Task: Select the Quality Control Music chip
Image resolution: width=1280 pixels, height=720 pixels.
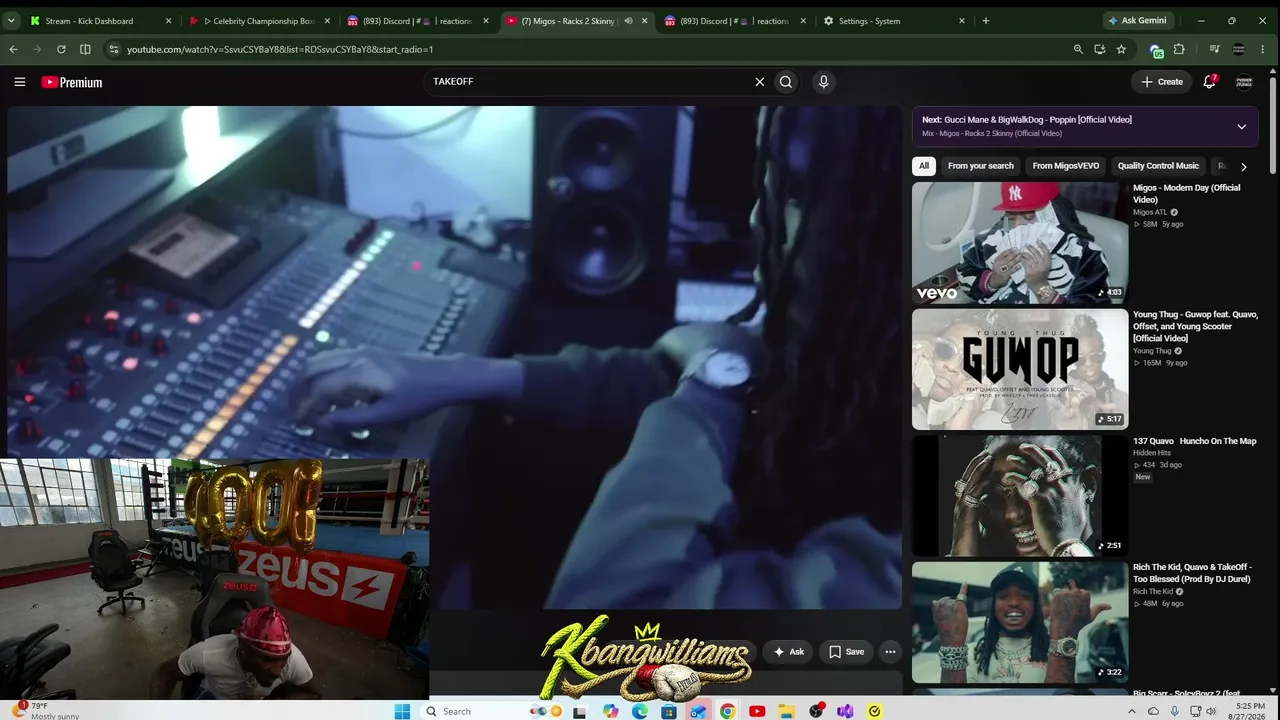Action: tap(1158, 166)
